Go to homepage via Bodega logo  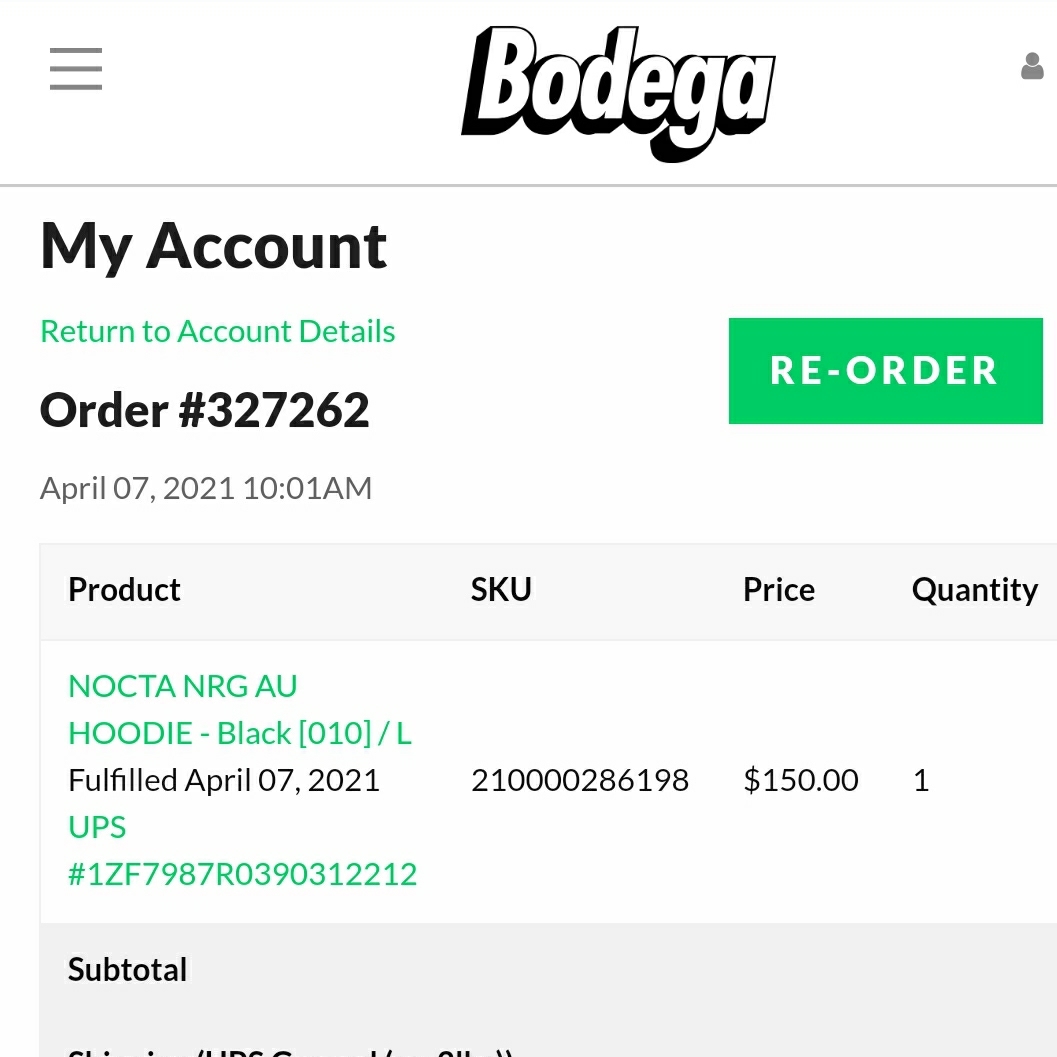pyautogui.click(x=618, y=93)
